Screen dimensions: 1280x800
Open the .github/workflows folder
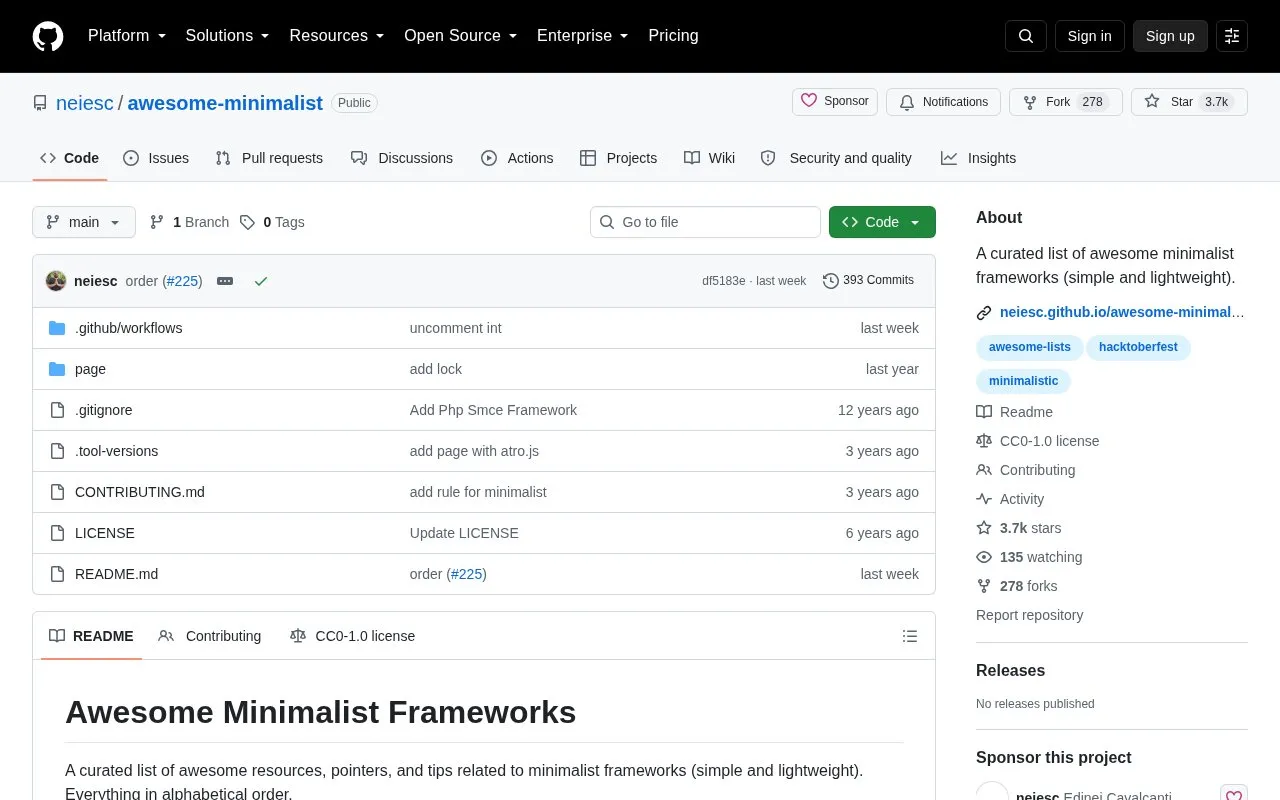coord(128,328)
